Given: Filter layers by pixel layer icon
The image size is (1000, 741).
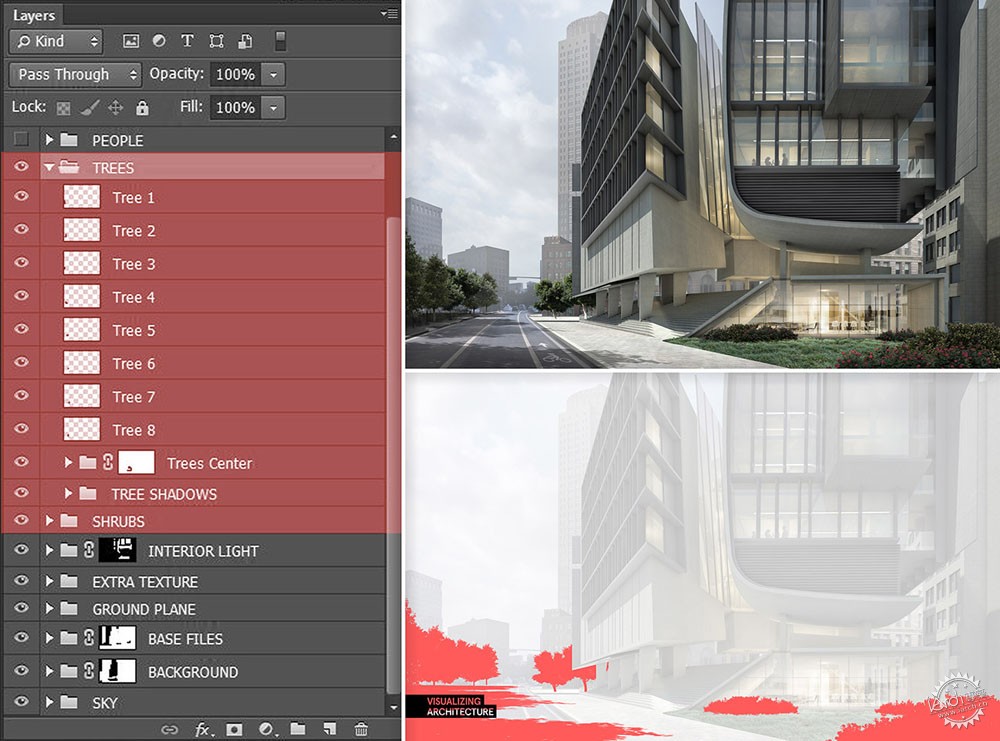Looking at the screenshot, I should (131, 41).
